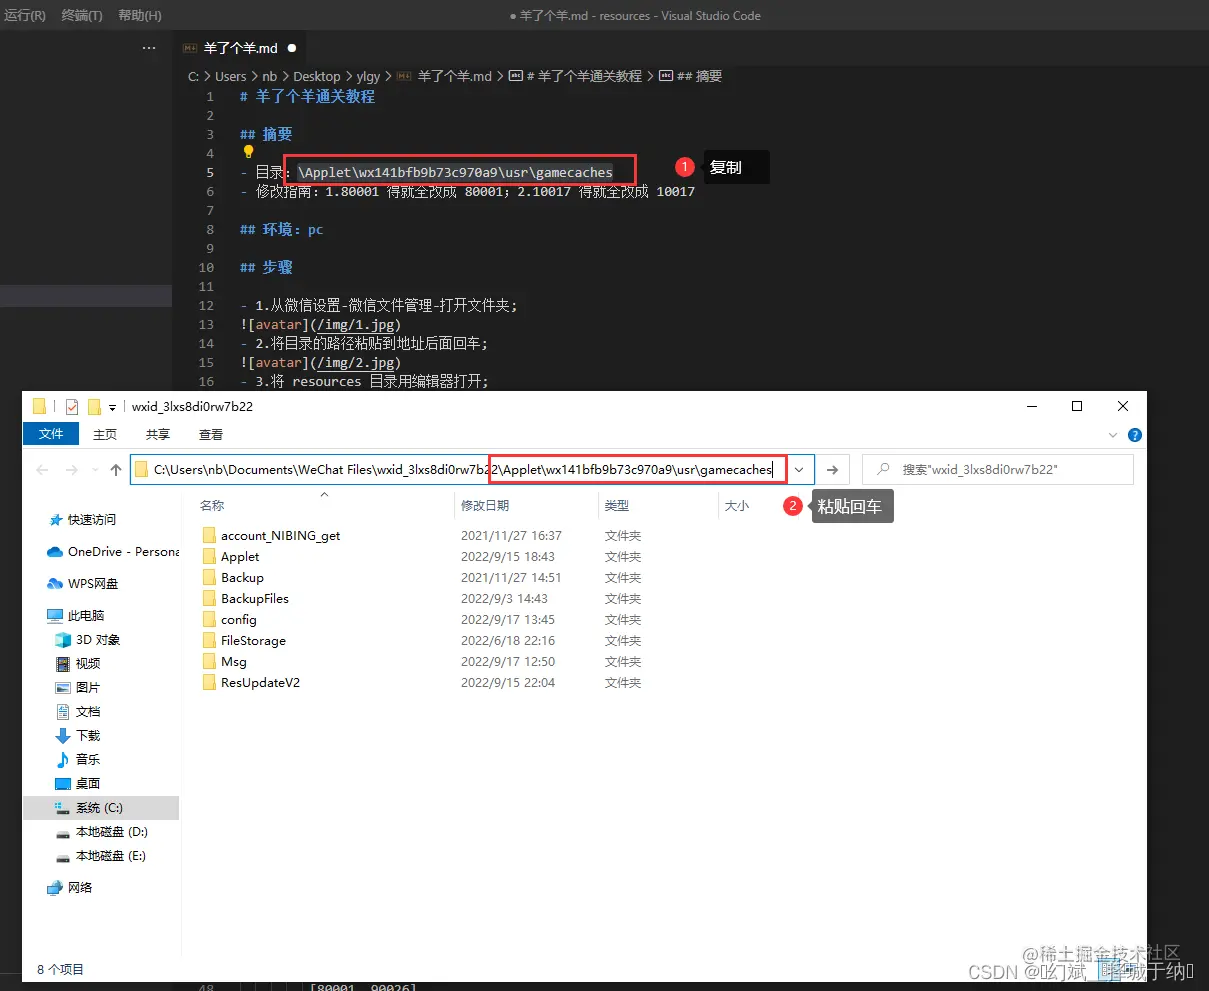1209x991 pixels.
Task: Open WPS网盘 in the navigation pane
Action: click(93, 584)
